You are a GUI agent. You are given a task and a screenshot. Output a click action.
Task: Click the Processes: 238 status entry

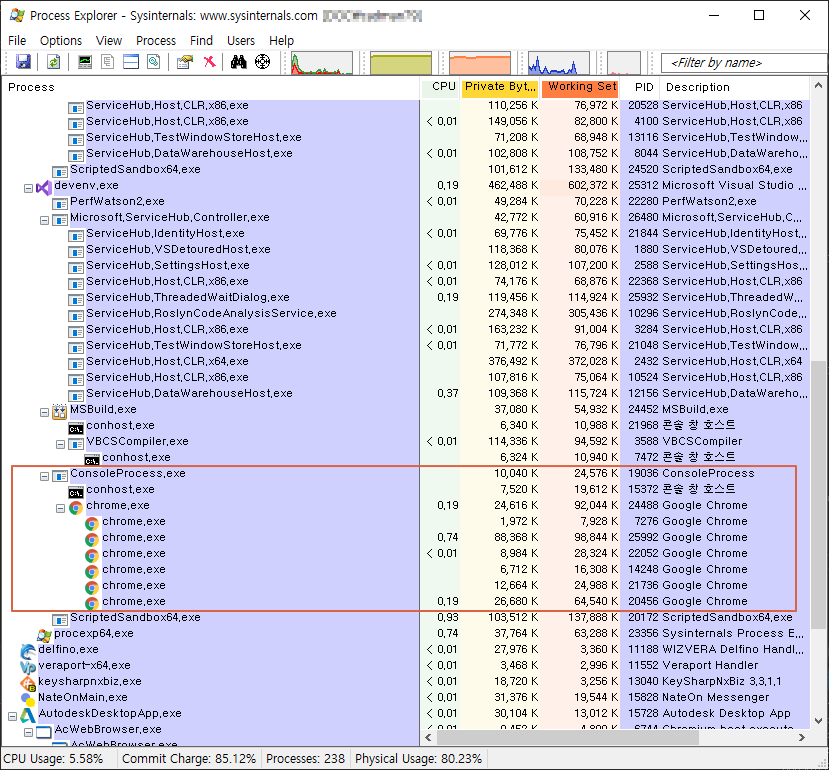click(306, 758)
